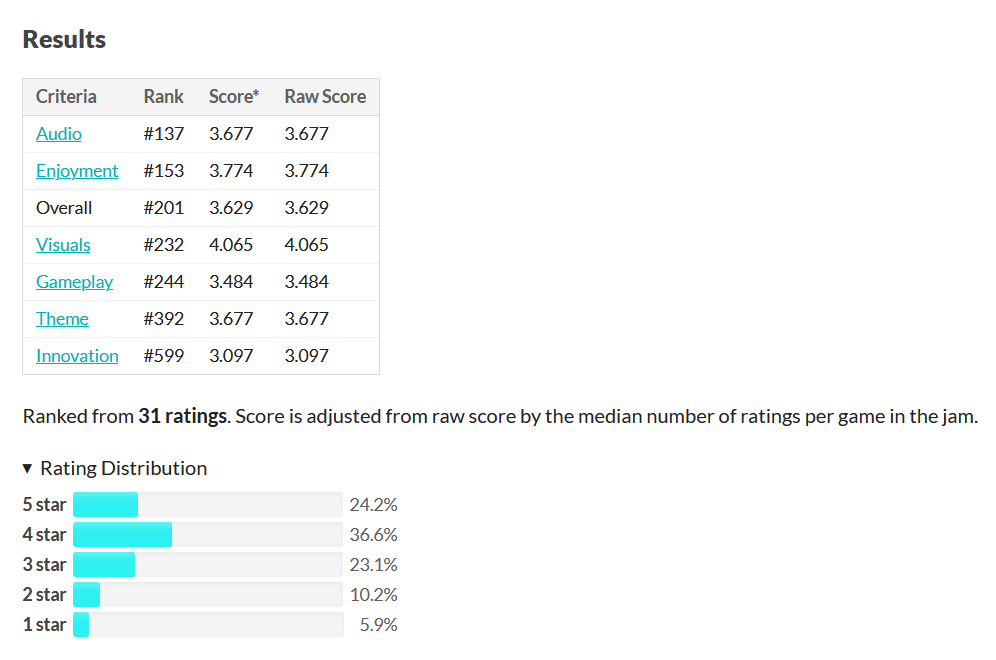This screenshot has width=996, height=660.
Task: Open the Visuals criteria link
Action: 63,245
